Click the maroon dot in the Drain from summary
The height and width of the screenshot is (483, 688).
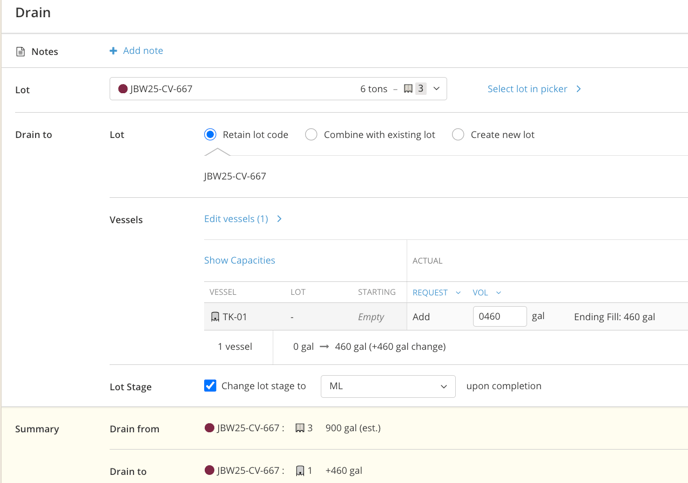click(209, 428)
